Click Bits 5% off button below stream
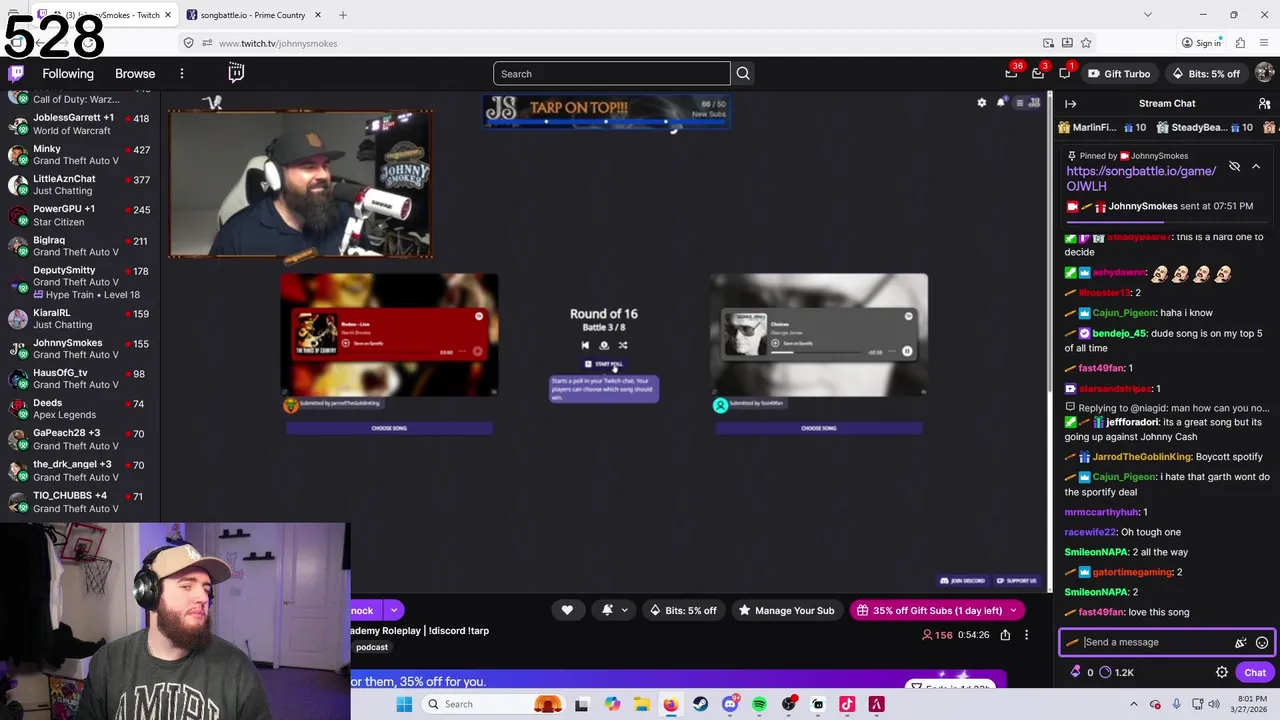The image size is (1280, 720). click(683, 610)
